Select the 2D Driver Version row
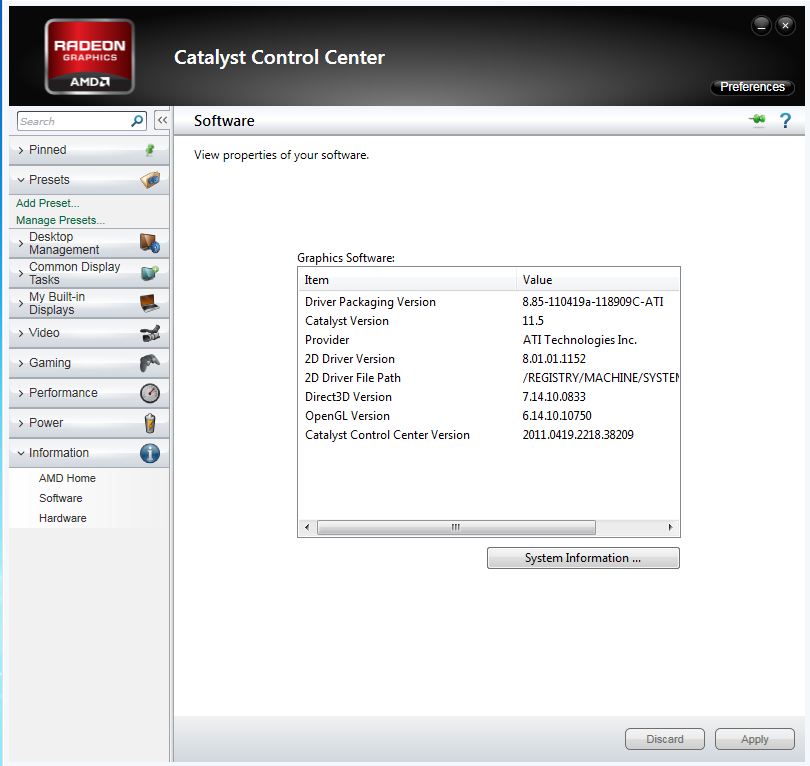 [489, 359]
